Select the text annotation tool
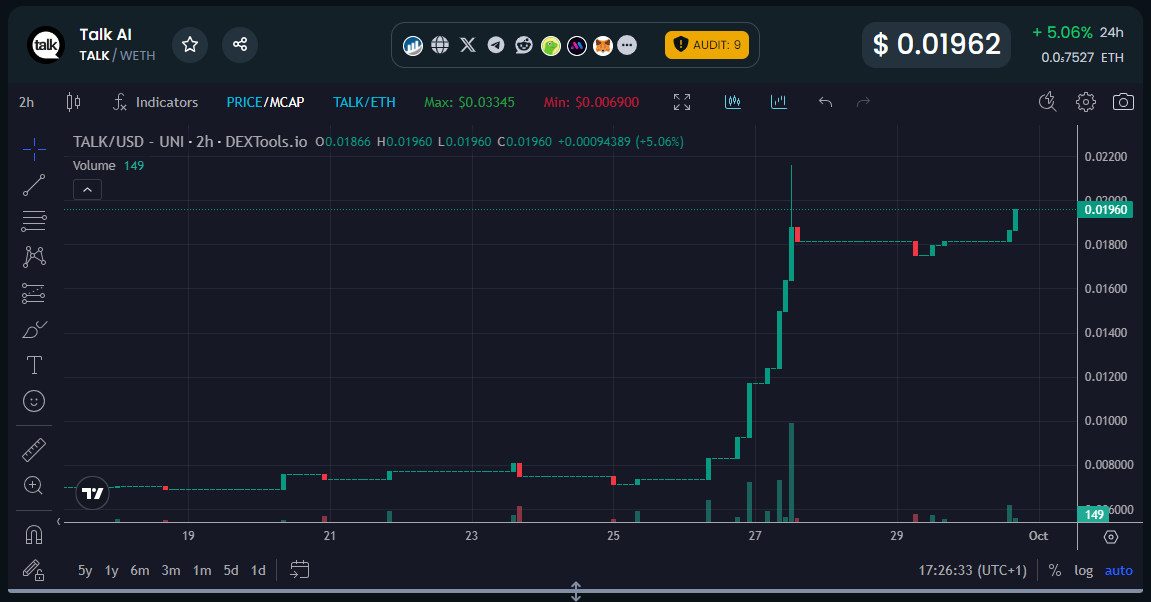Viewport: 1151px width, 602px height. point(34,365)
